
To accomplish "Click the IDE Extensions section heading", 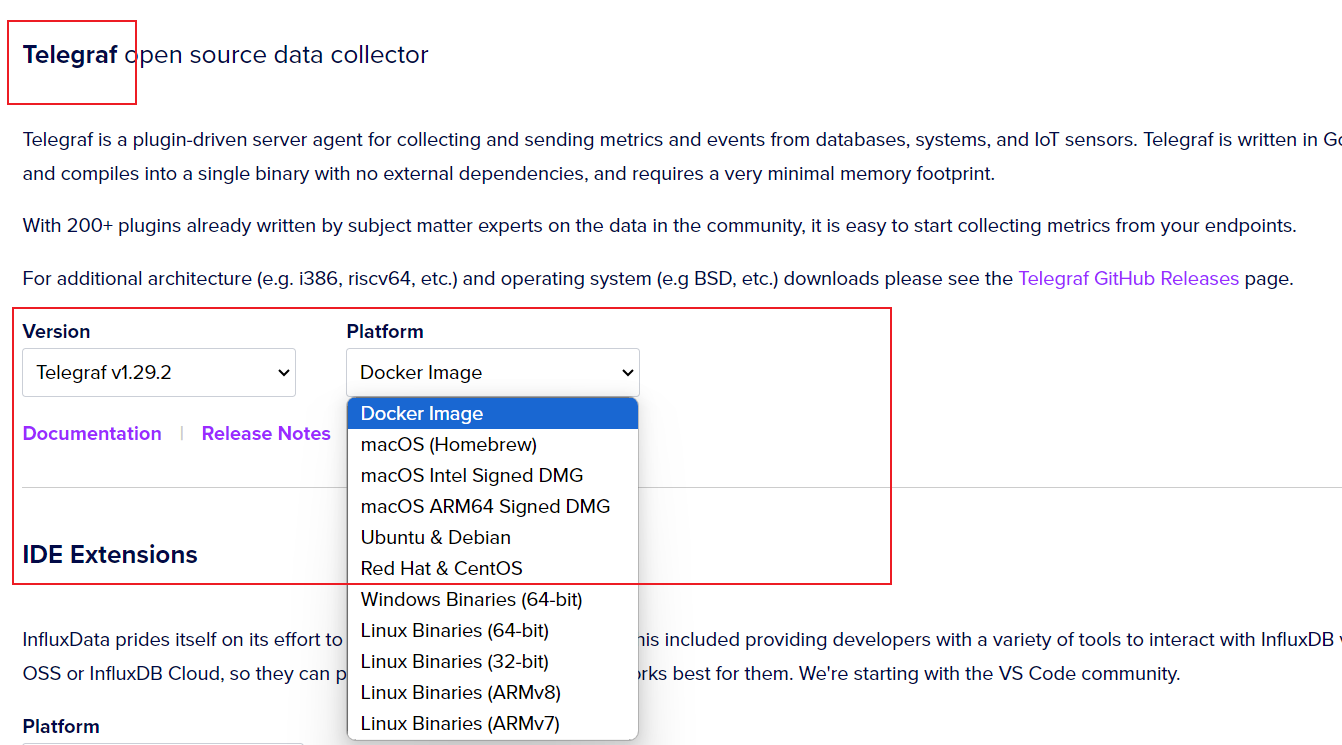I will point(110,555).
